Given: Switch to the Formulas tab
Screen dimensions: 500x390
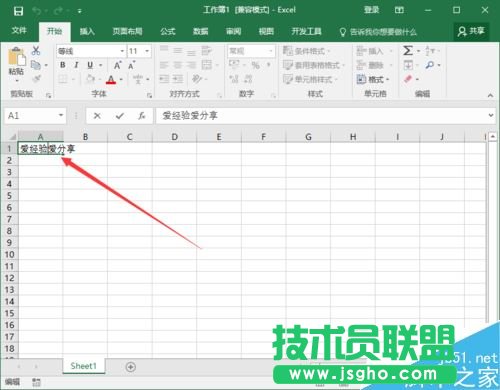Looking at the screenshot, I should tap(168, 32).
